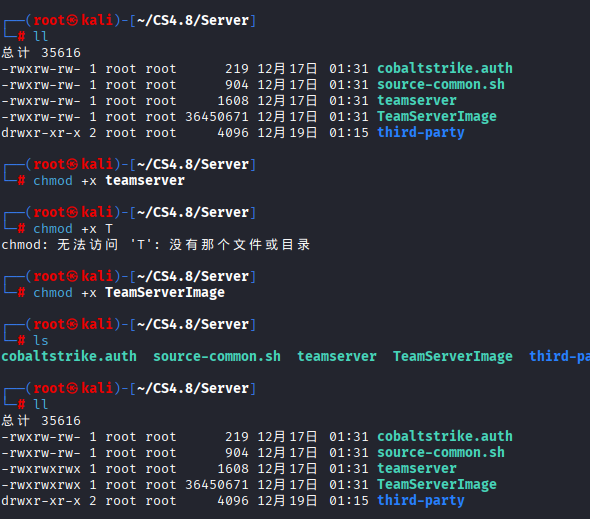The width and height of the screenshot is (590, 519).
Task: Click the last '总计 35616' line
Action: click(x=41, y=421)
